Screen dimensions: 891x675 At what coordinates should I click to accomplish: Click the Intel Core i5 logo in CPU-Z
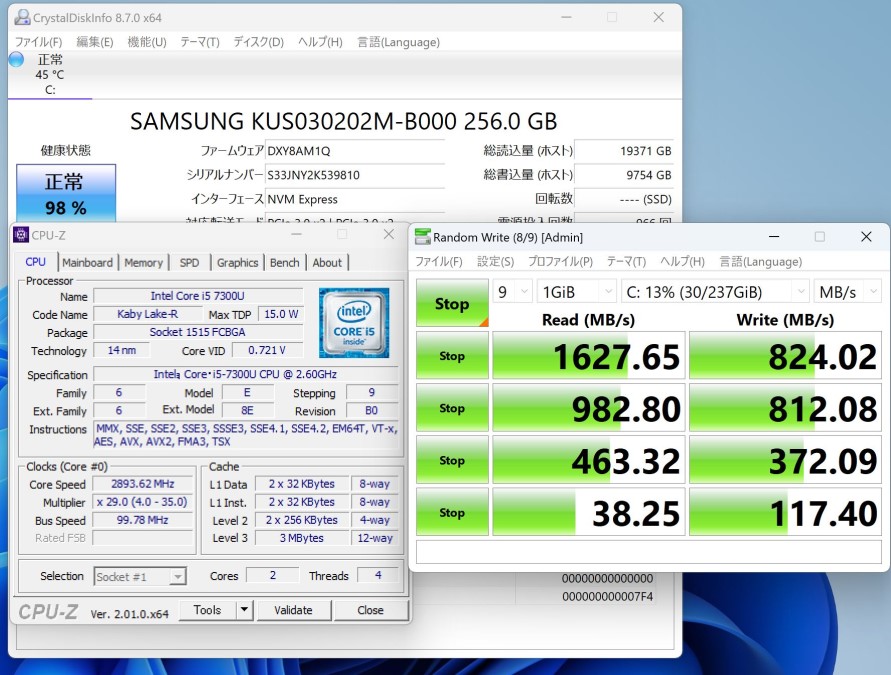(x=354, y=323)
